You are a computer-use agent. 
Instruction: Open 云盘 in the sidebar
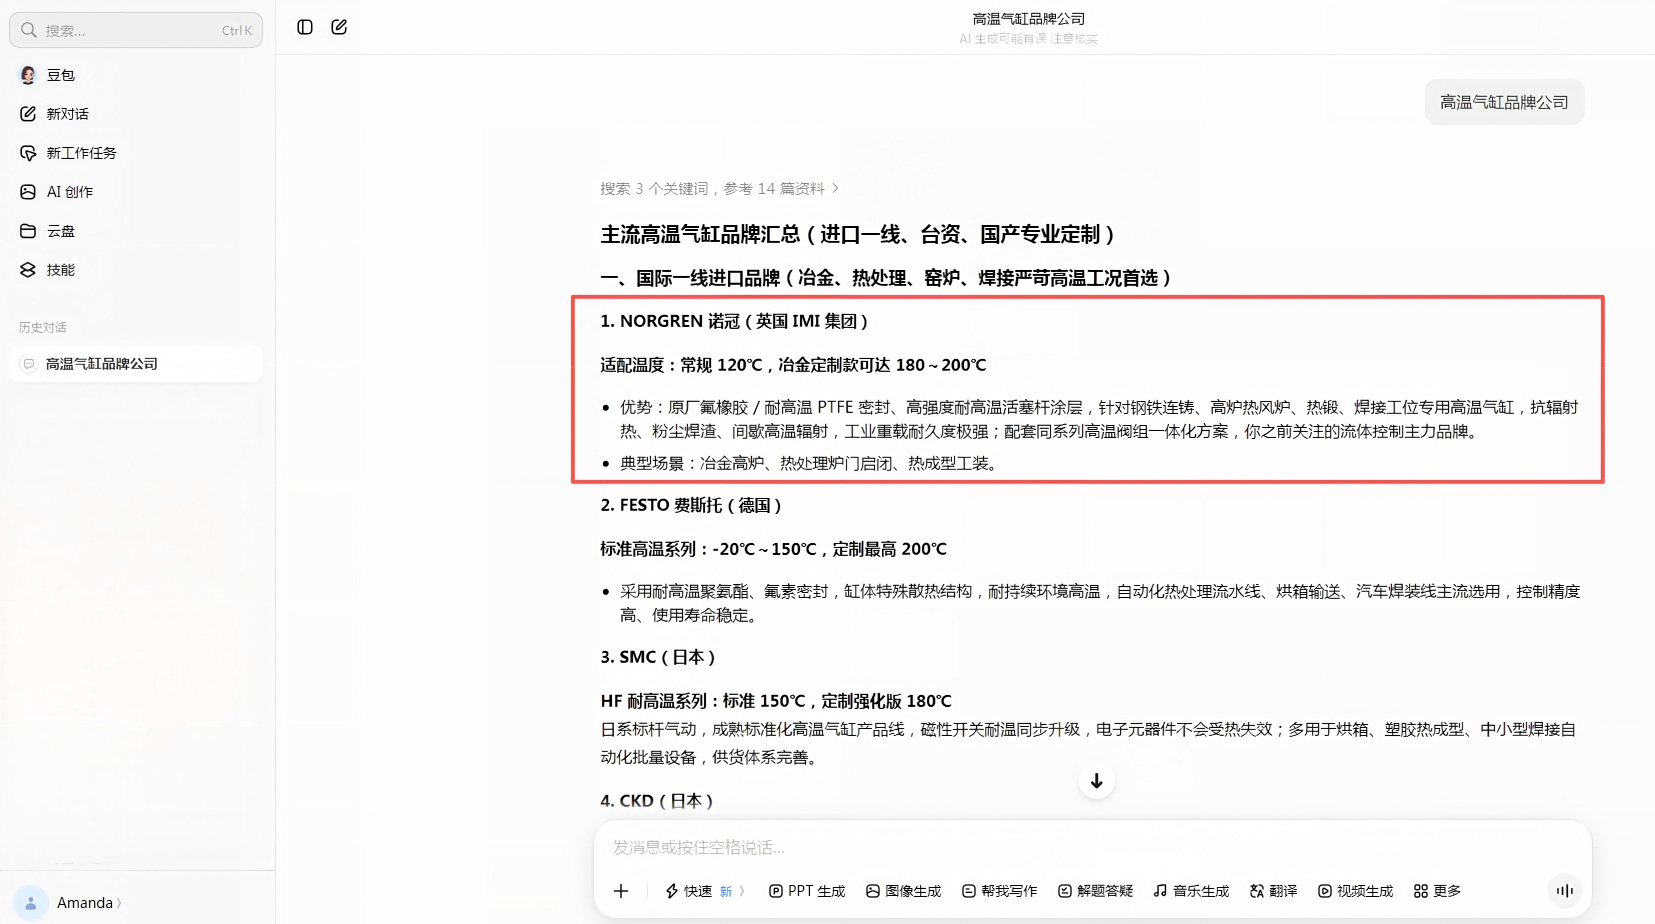(x=136, y=231)
